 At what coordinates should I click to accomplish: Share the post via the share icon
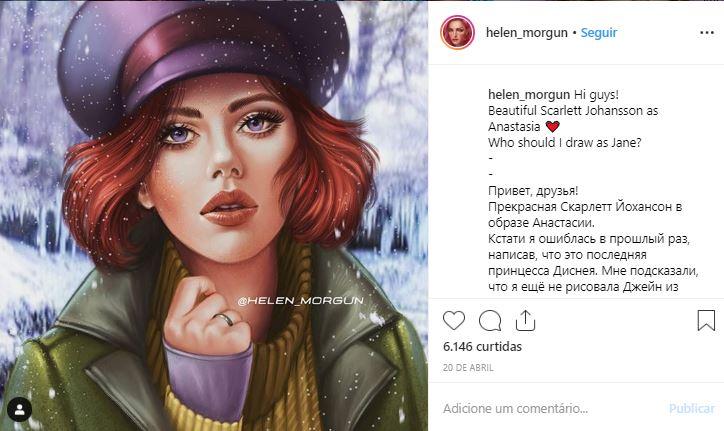pyautogui.click(x=525, y=321)
